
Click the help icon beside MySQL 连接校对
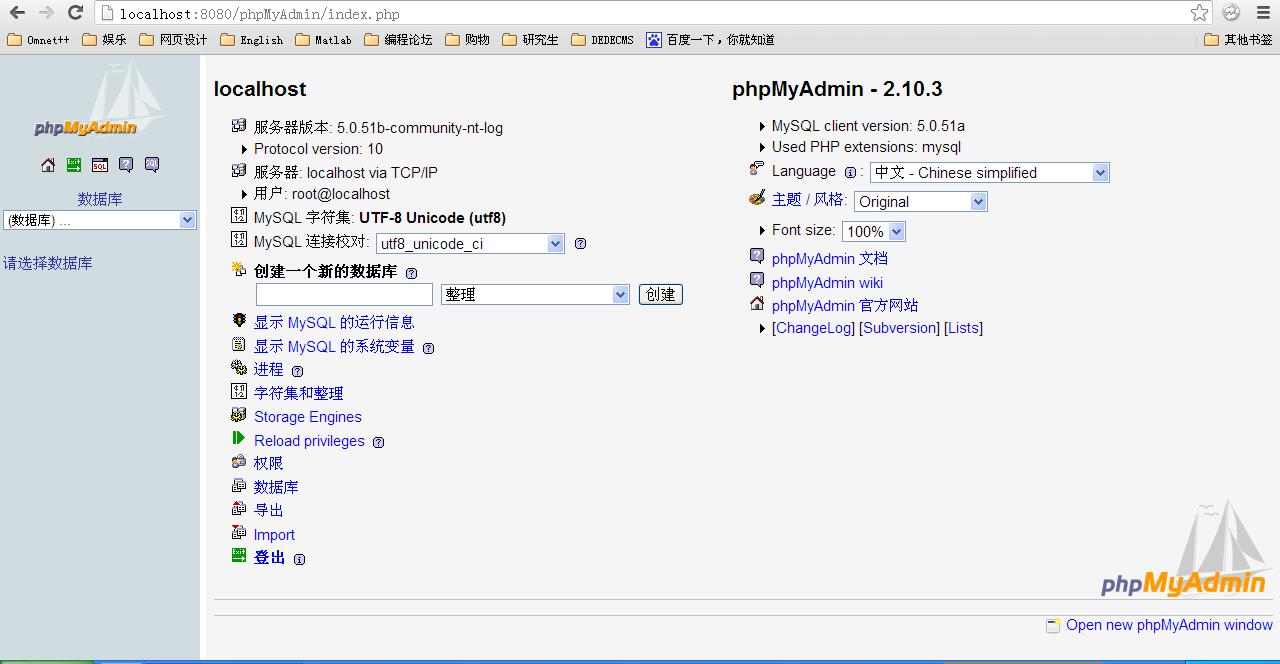click(580, 243)
